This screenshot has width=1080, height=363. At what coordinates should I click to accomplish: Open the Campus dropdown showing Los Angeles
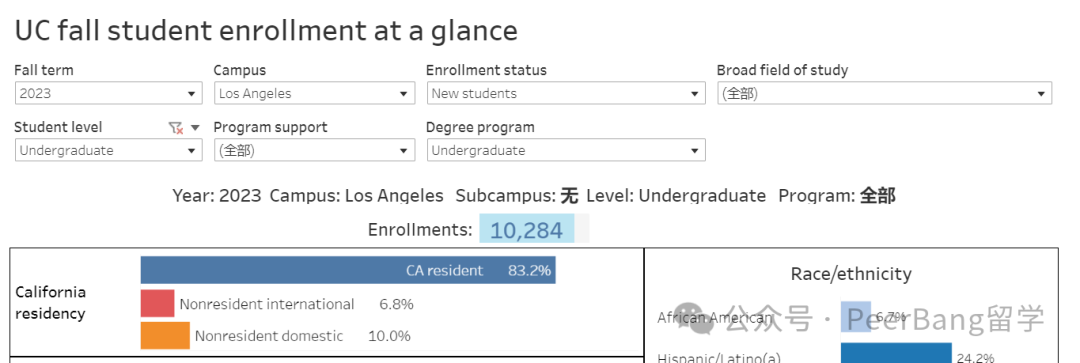314,94
